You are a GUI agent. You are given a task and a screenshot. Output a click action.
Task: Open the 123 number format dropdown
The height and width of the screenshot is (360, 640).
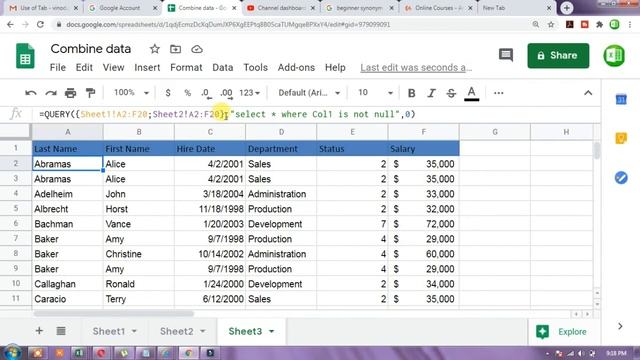point(249,93)
